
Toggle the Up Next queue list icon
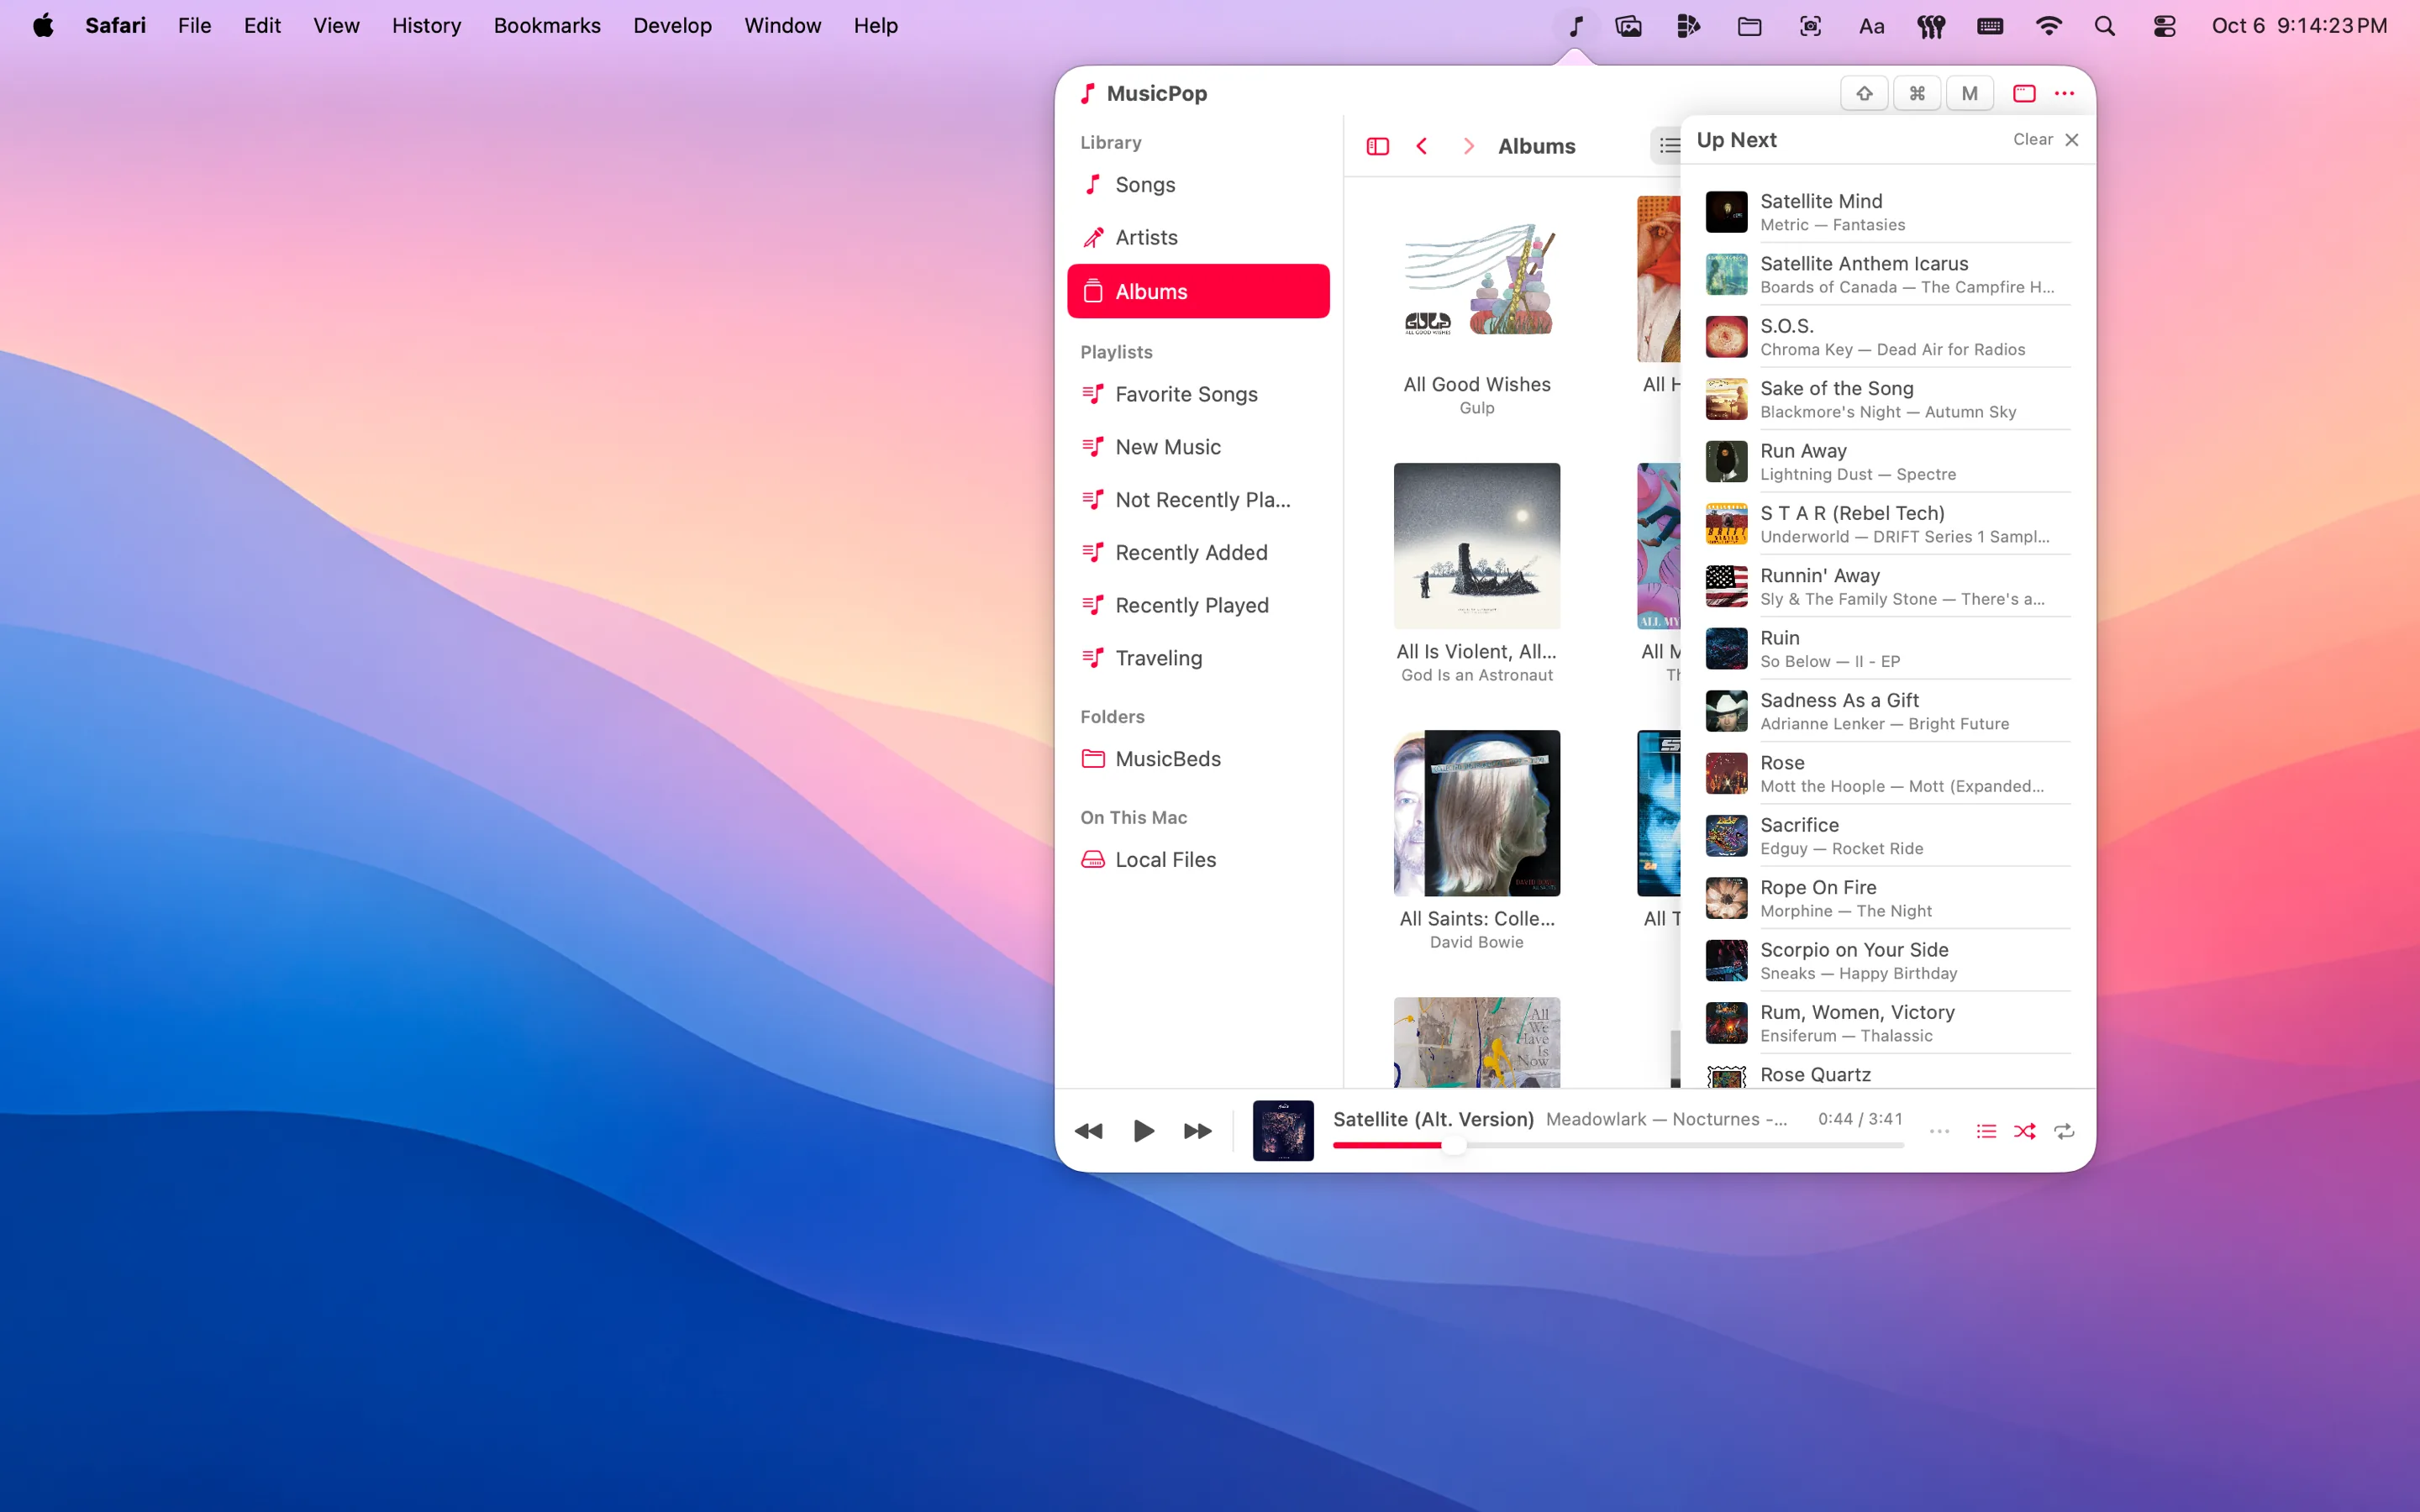coord(1986,1131)
